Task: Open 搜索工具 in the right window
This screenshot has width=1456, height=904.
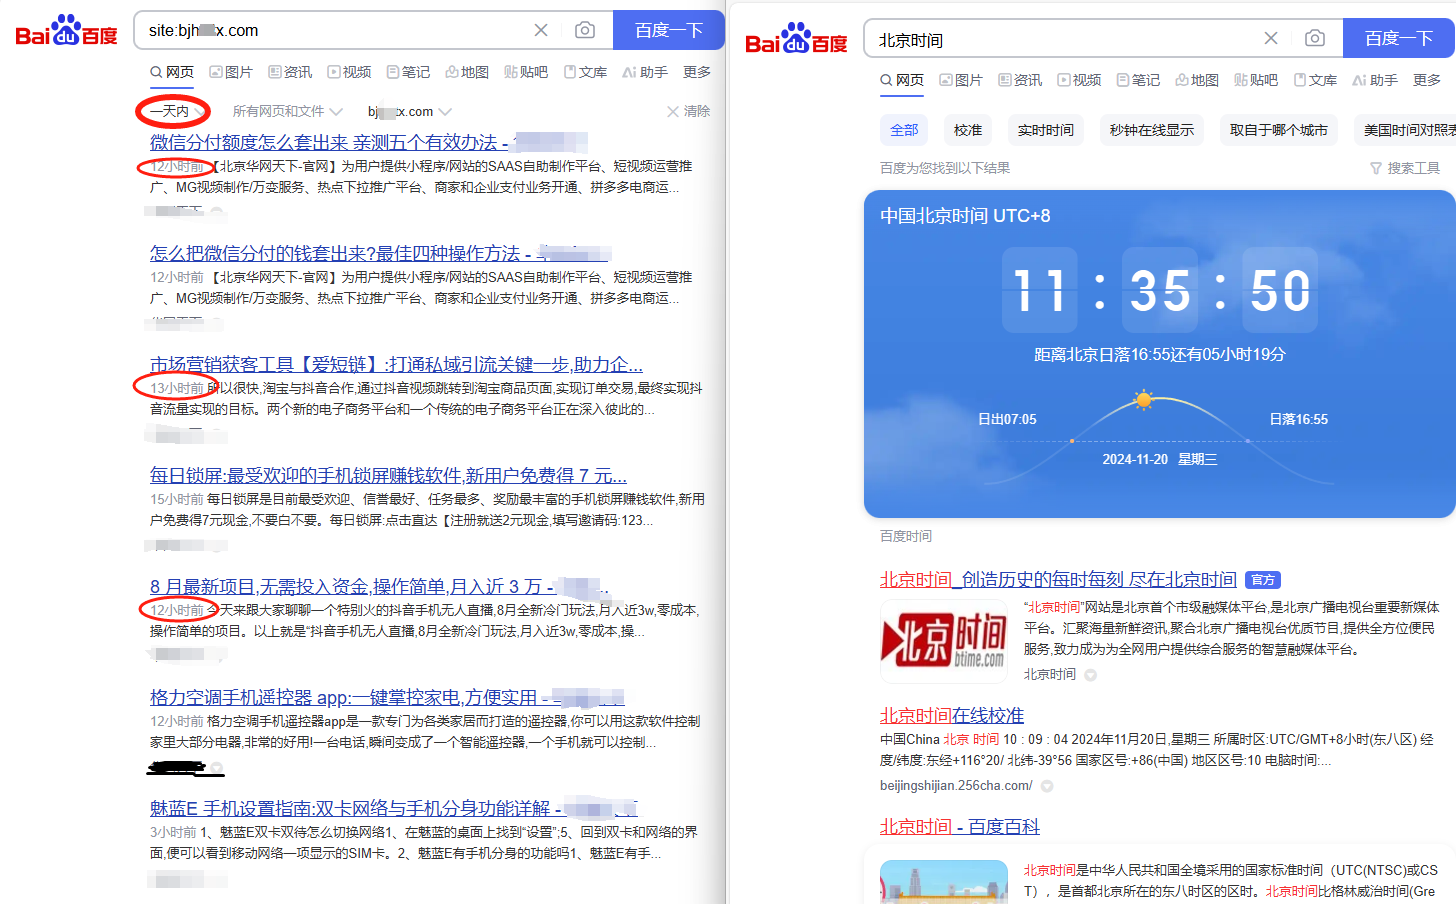Action: point(1405,168)
